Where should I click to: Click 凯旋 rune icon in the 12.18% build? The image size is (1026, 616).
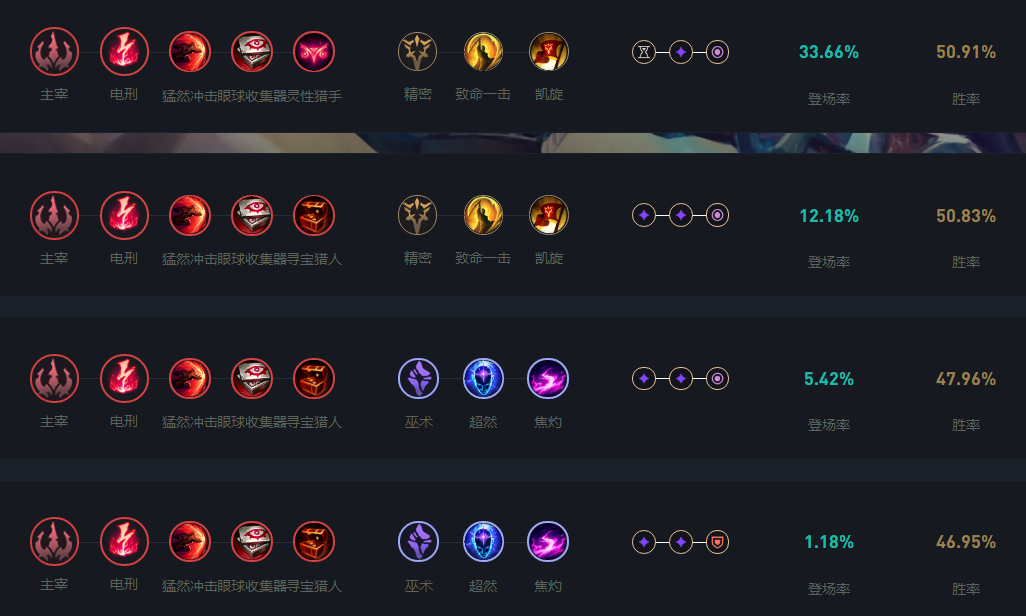coord(548,215)
